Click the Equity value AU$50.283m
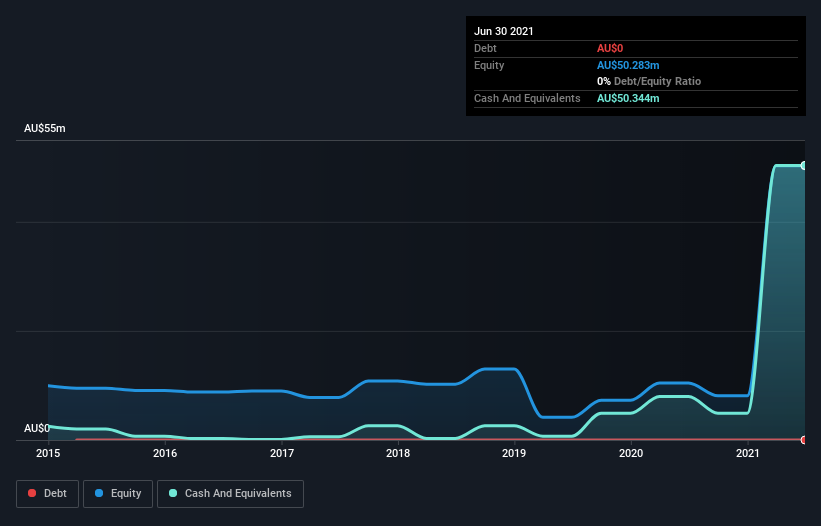Image resolution: width=821 pixels, height=526 pixels. [x=628, y=65]
